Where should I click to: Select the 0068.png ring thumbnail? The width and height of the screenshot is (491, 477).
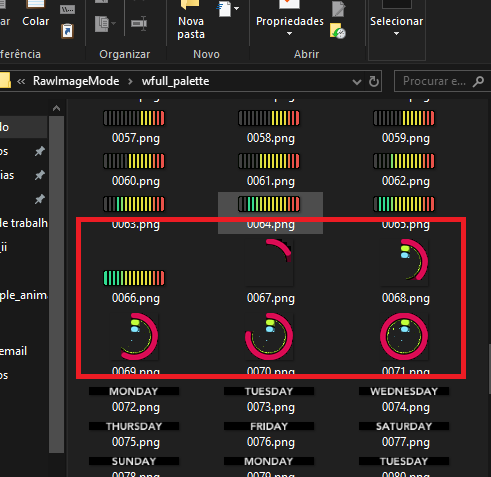(404, 262)
